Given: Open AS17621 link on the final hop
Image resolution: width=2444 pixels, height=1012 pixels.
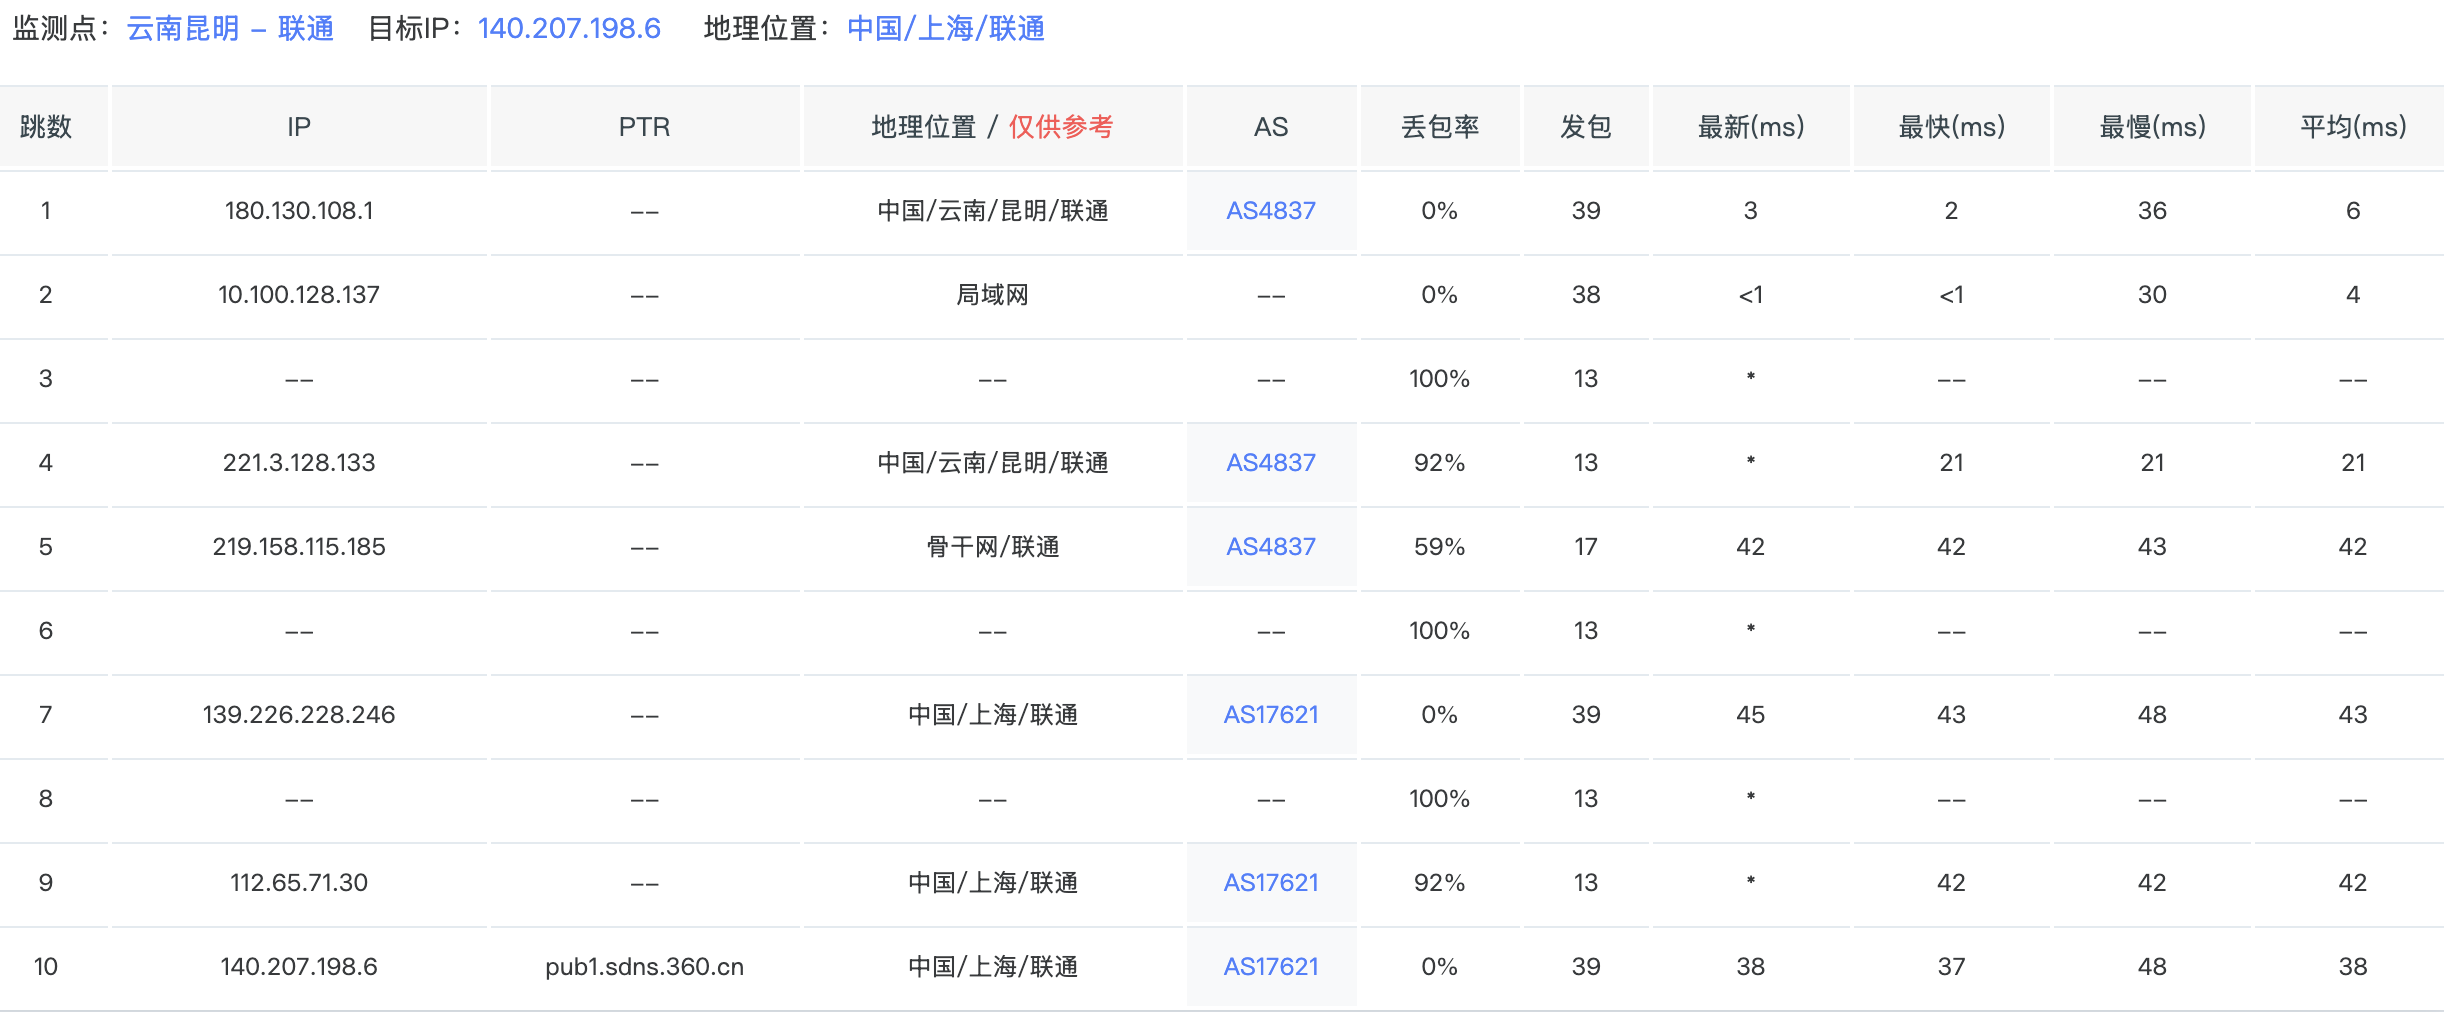Looking at the screenshot, I should click(x=1271, y=966).
